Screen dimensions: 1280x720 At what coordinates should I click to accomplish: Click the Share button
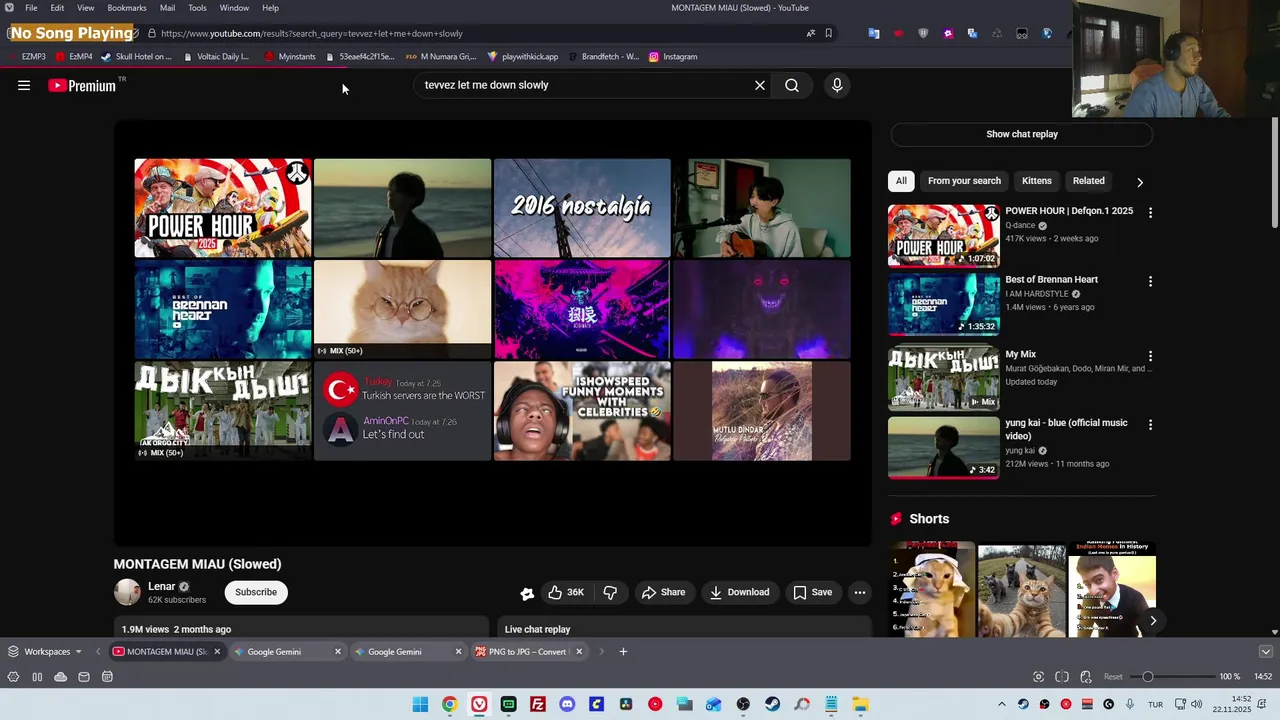click(x=664, y=592)
